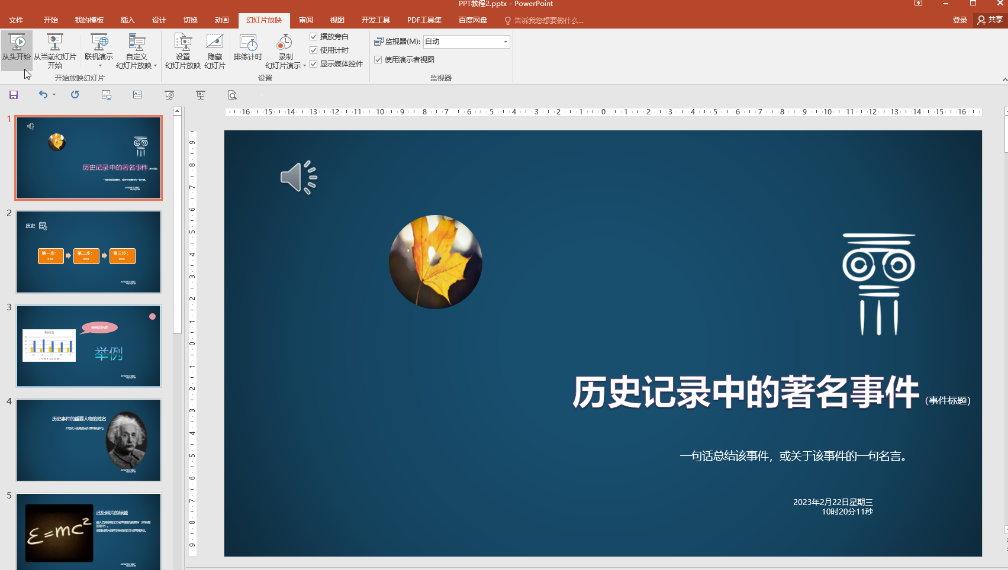Image resolution: width=1008 pixels, height=570 pixels.
Task: Switch to the 设计 ribbon tab
Action: [x=159, y=20]
